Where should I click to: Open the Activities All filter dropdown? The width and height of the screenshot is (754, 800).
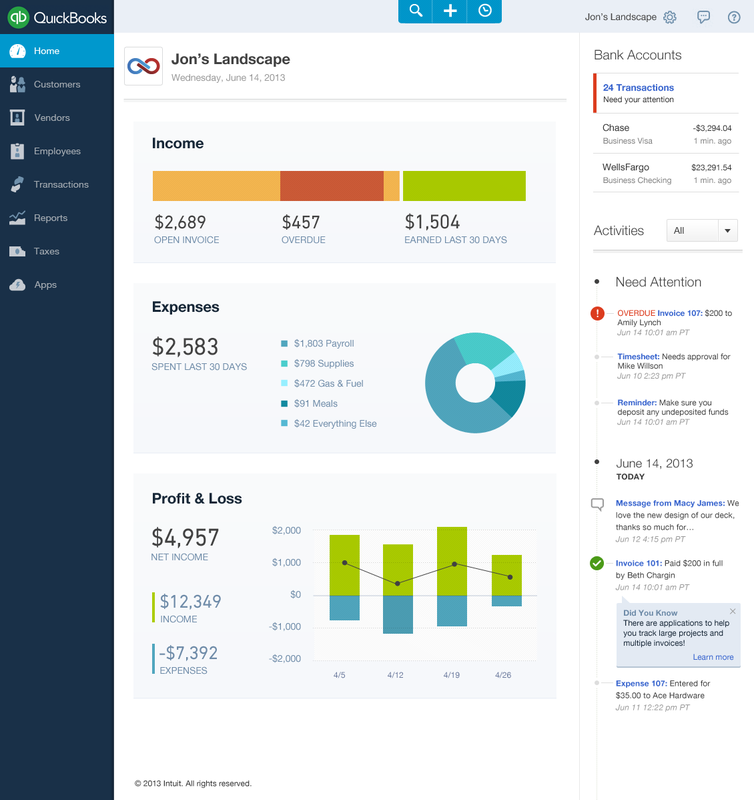(x=701, y=231)
